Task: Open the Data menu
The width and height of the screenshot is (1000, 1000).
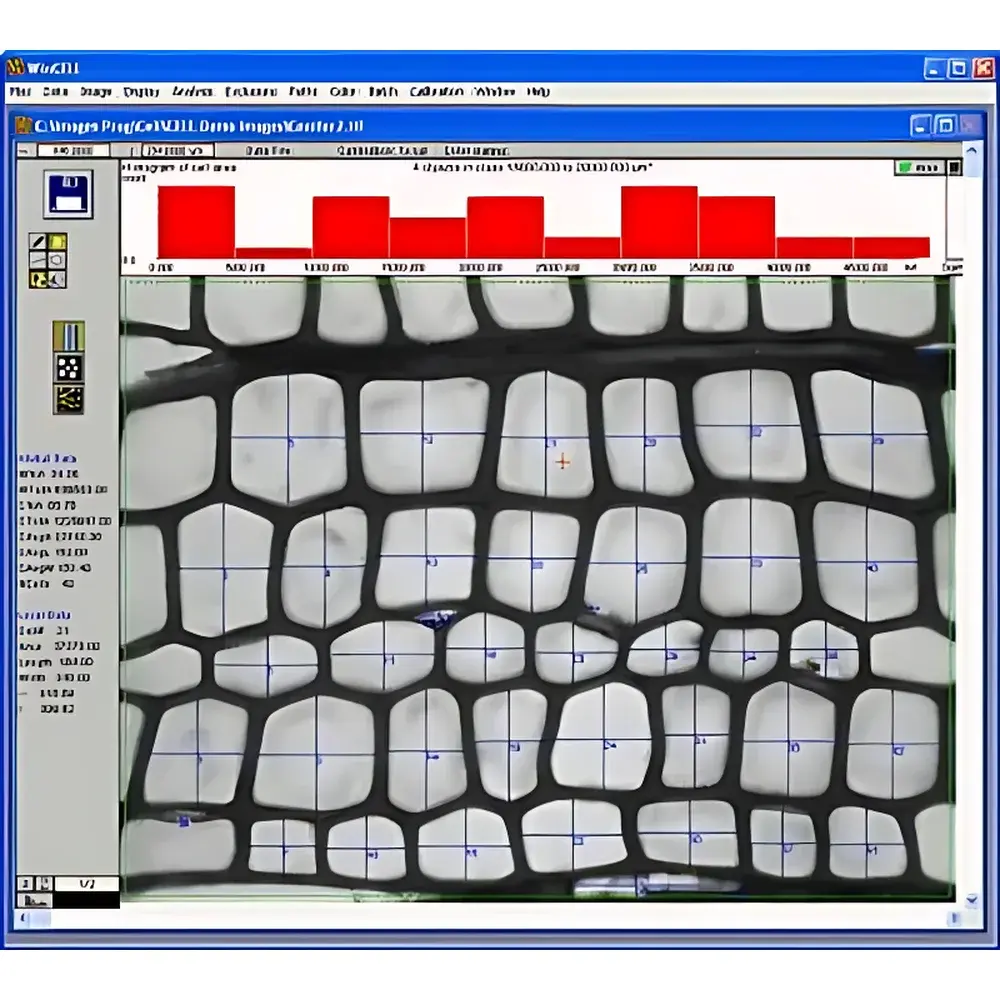Action: (x=55, y=92)
